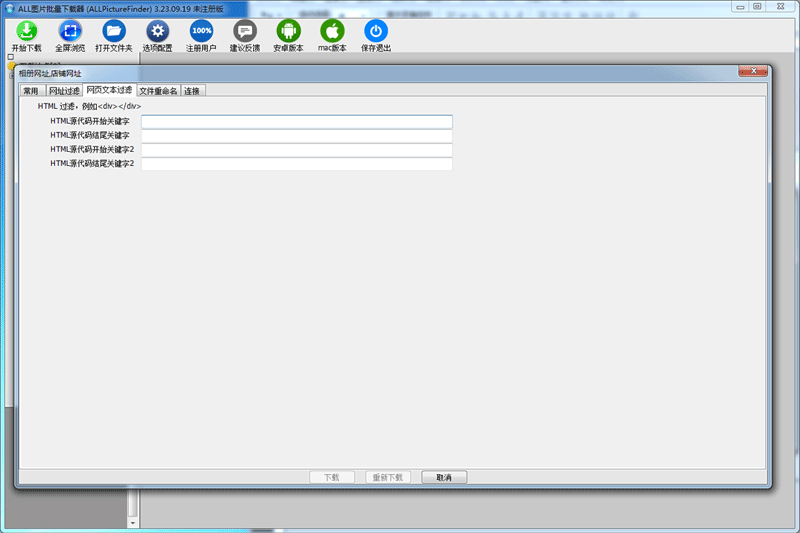Switch to the 连接 tab
This screenshot has width=800, height=533.
pyautogui.click(x=192, y=91)
